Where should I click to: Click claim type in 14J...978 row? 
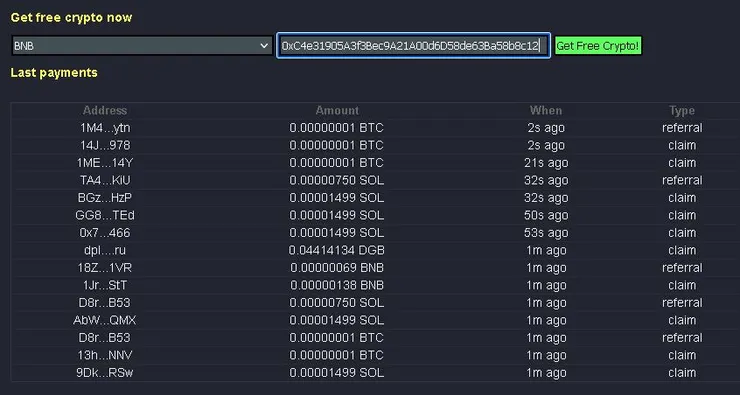pyautogui.click(x=682, y=145)
